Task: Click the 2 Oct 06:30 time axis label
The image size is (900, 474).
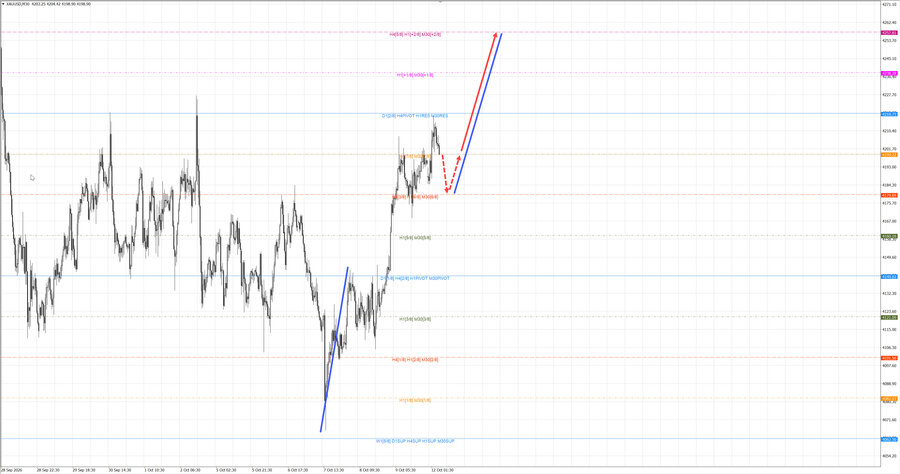Action: pyautogui.click(x=190, y=470)
